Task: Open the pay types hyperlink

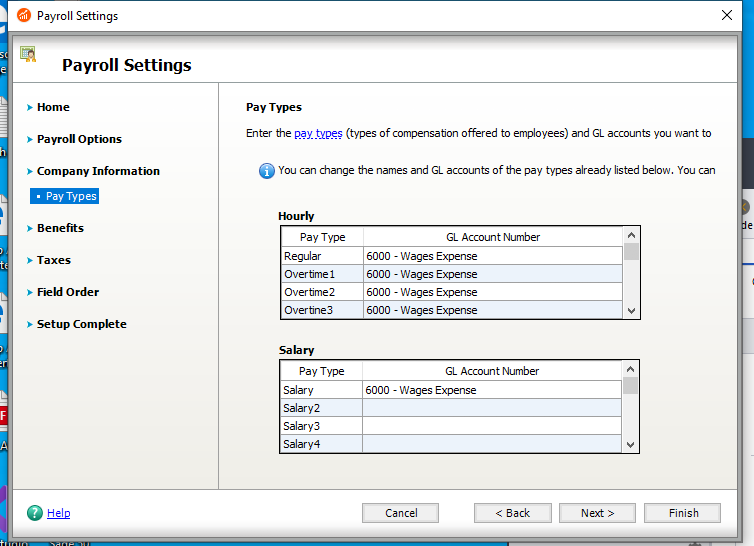Action: point(318,133)
